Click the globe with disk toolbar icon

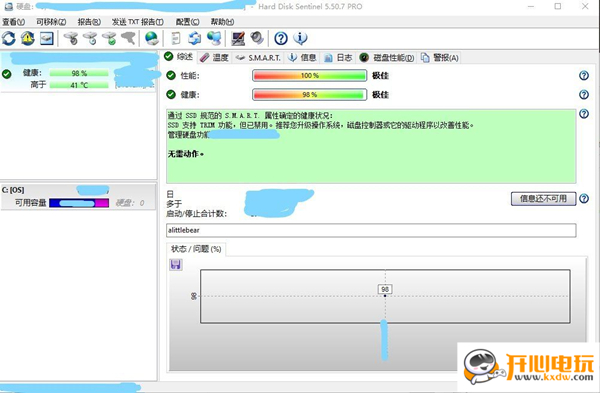click(x=152, y=38)
